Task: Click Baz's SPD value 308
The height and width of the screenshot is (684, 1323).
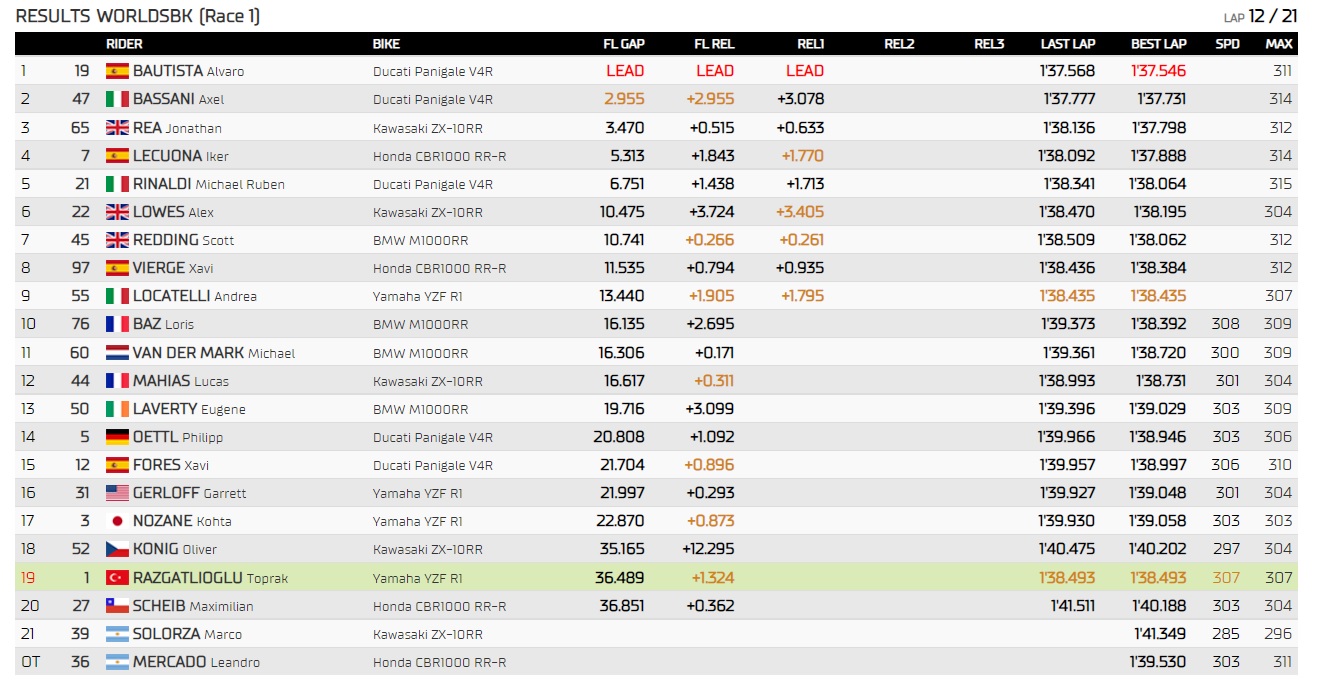Action: click(x=1226, y=324)
